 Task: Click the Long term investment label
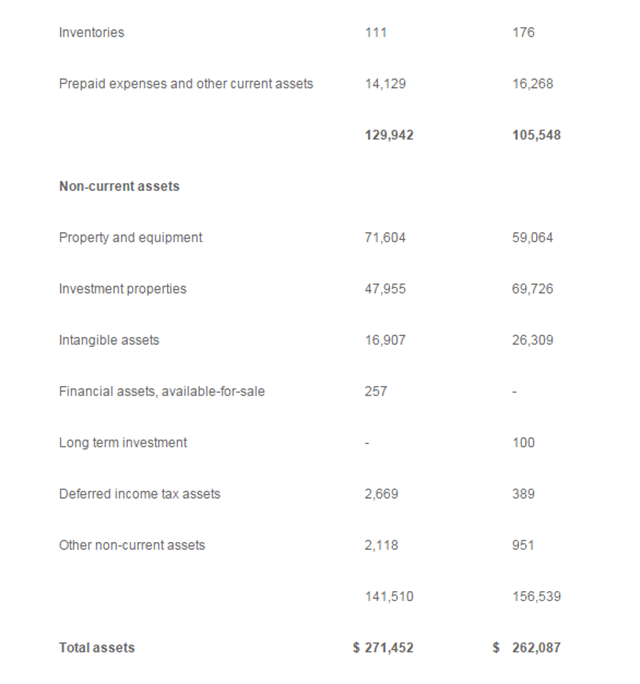123,443
